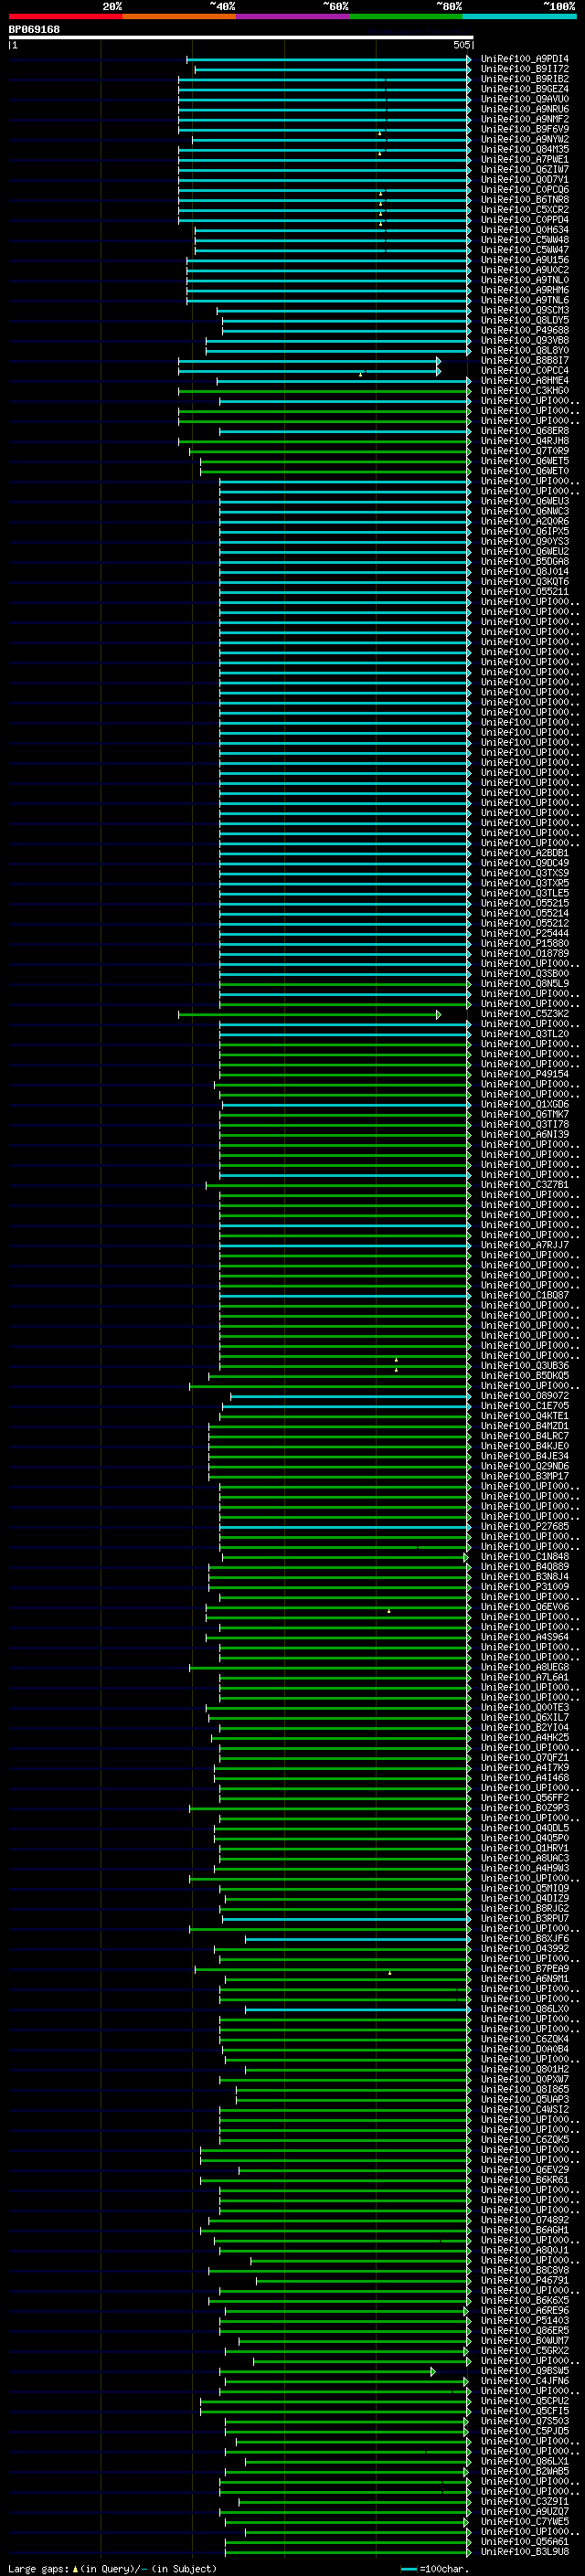Select the UniRef100_A9U156 label
Image resolution: width=585 pixels, height=2576 pixels.
[524, 260]
